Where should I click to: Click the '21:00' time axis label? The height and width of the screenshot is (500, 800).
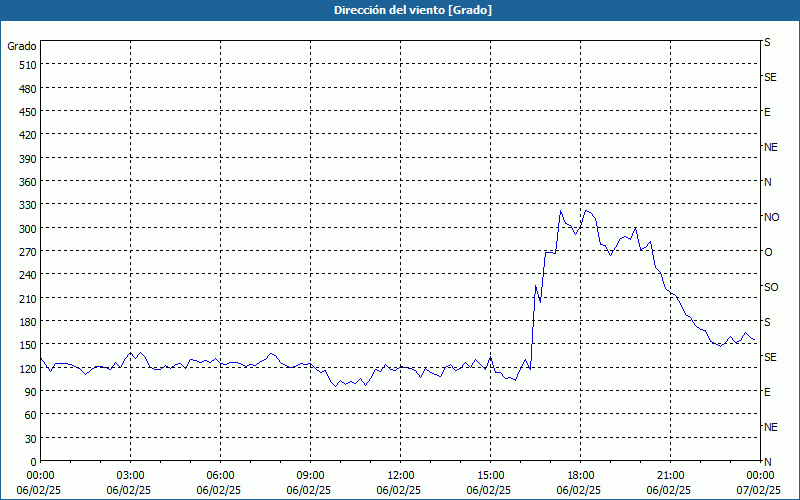(670, 476)
